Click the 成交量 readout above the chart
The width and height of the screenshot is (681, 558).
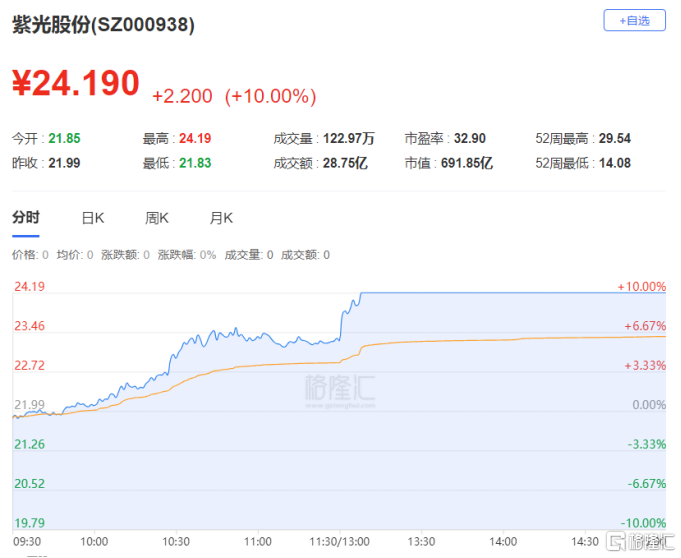pyautogui.click(x=249, y=255)
